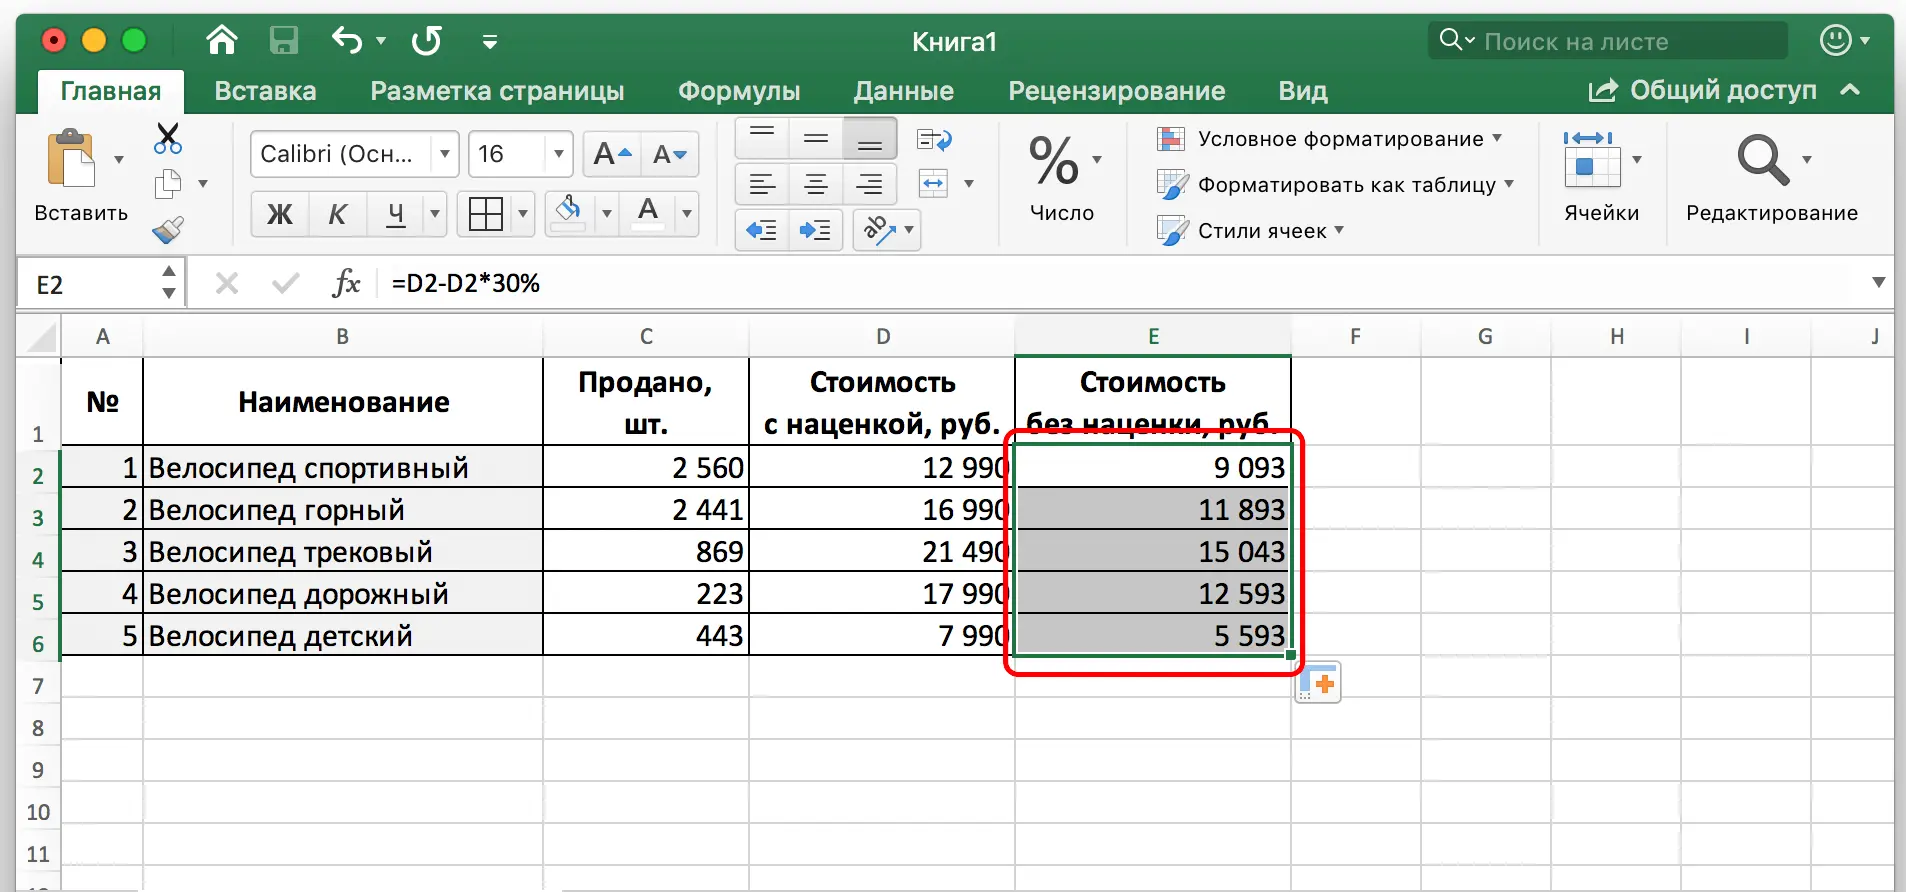Copy selection with the copy icon

168,184
